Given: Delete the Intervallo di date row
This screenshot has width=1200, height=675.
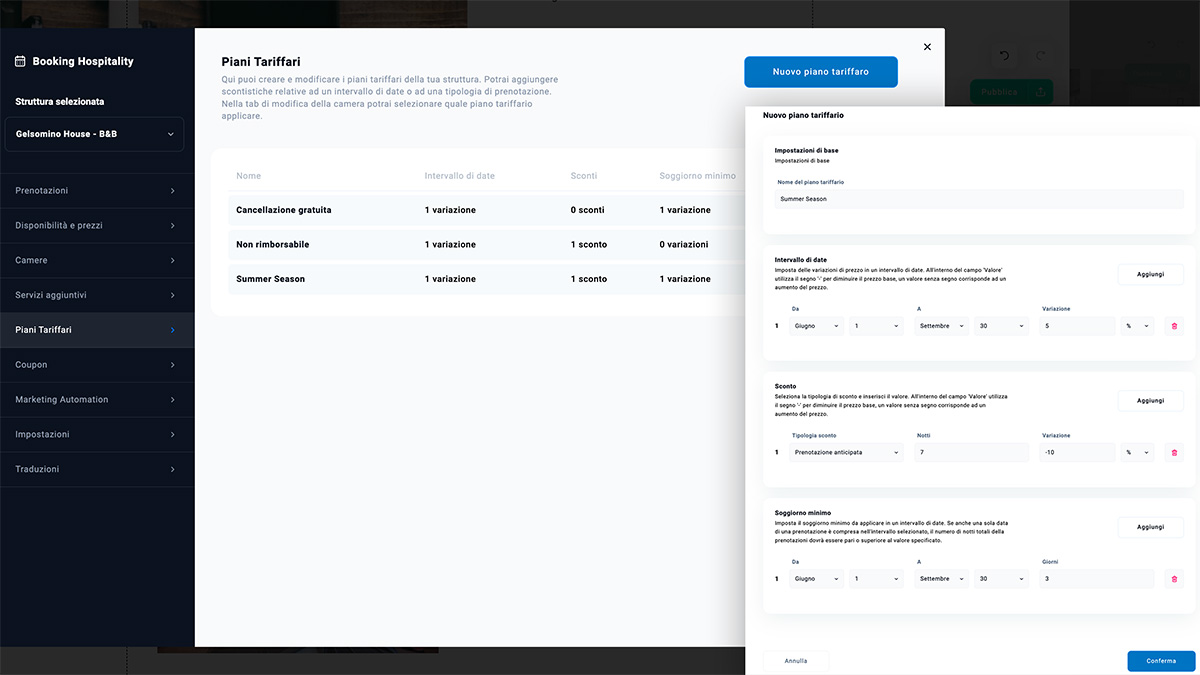Looking at the screenshot, I should pos(1174,326).
